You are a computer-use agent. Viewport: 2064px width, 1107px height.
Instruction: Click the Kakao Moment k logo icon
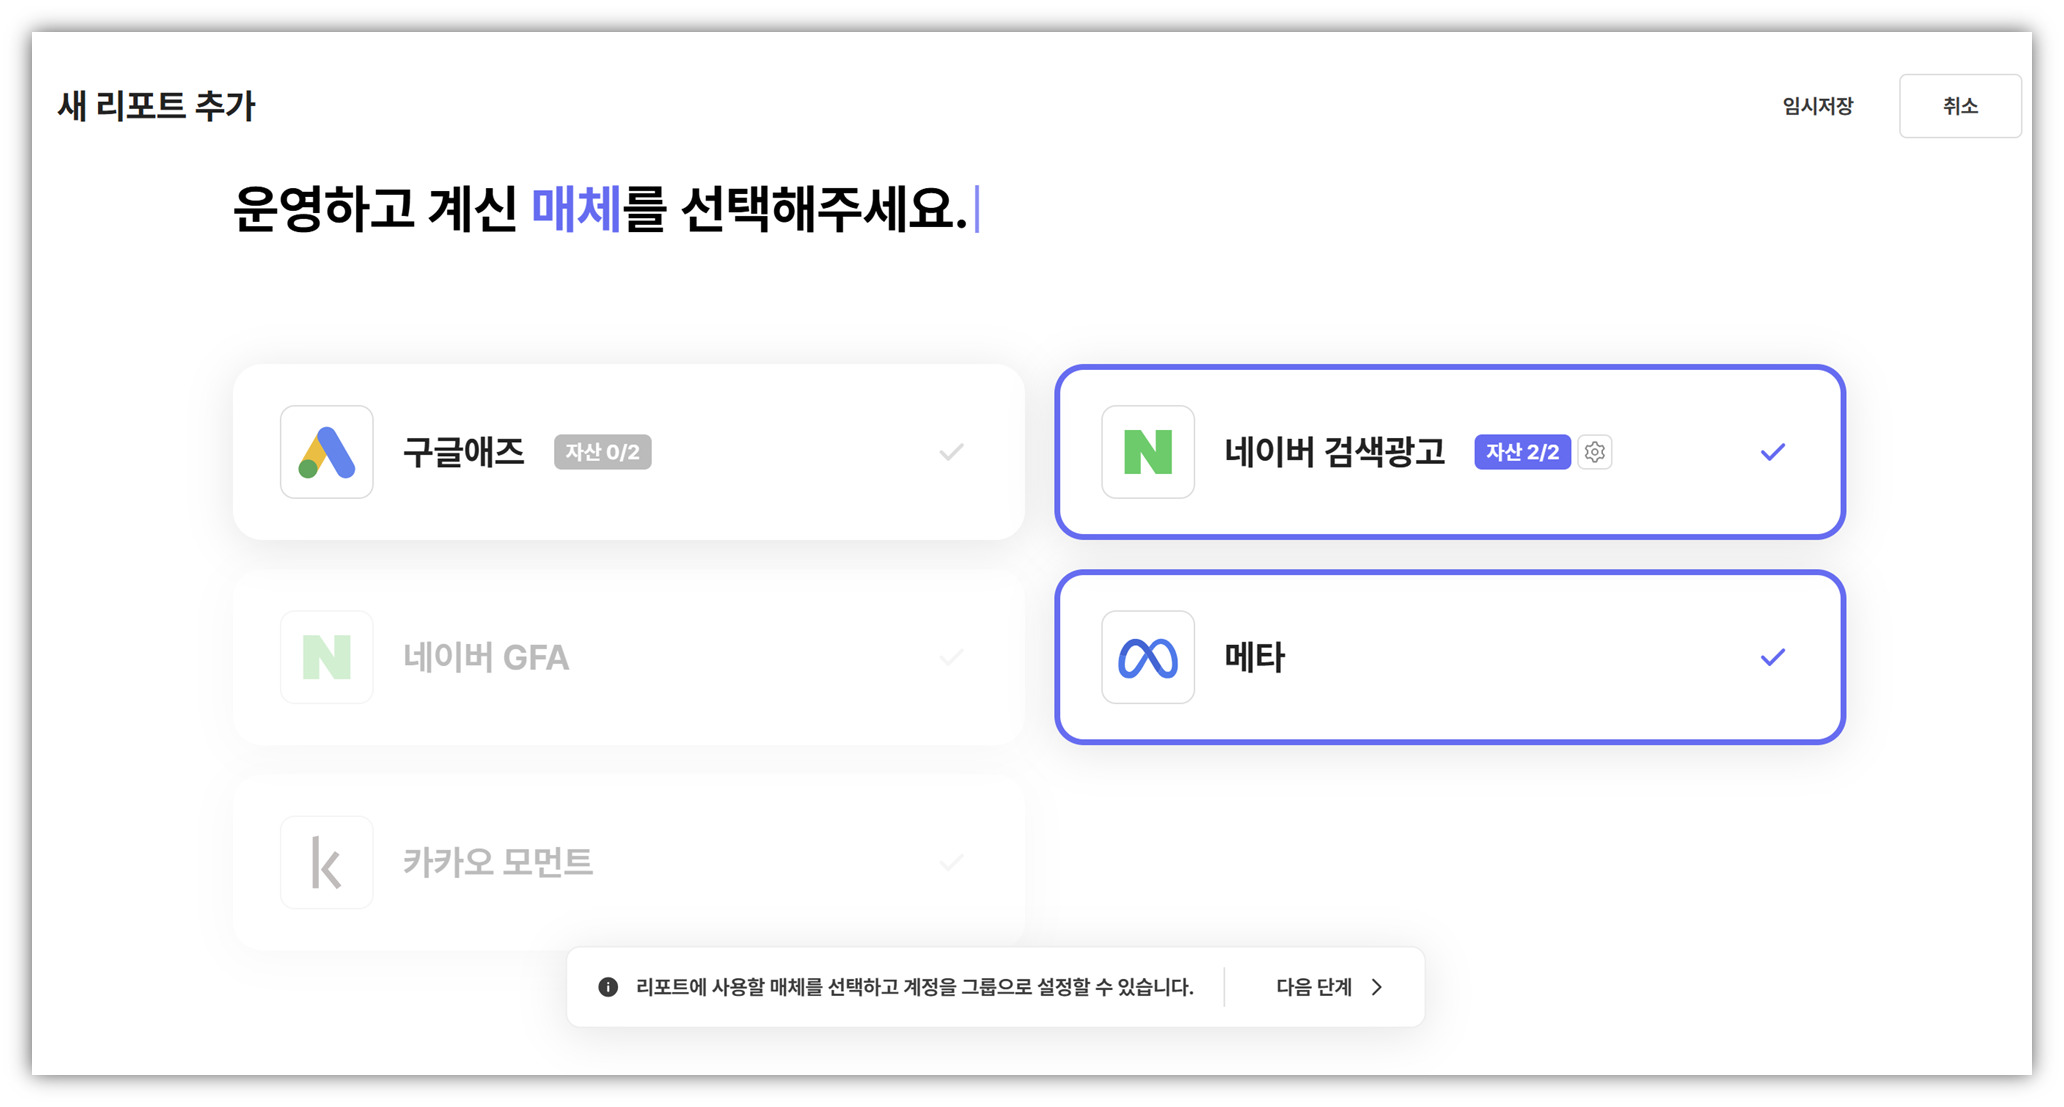pyautogui.click(x=327, y=862)
